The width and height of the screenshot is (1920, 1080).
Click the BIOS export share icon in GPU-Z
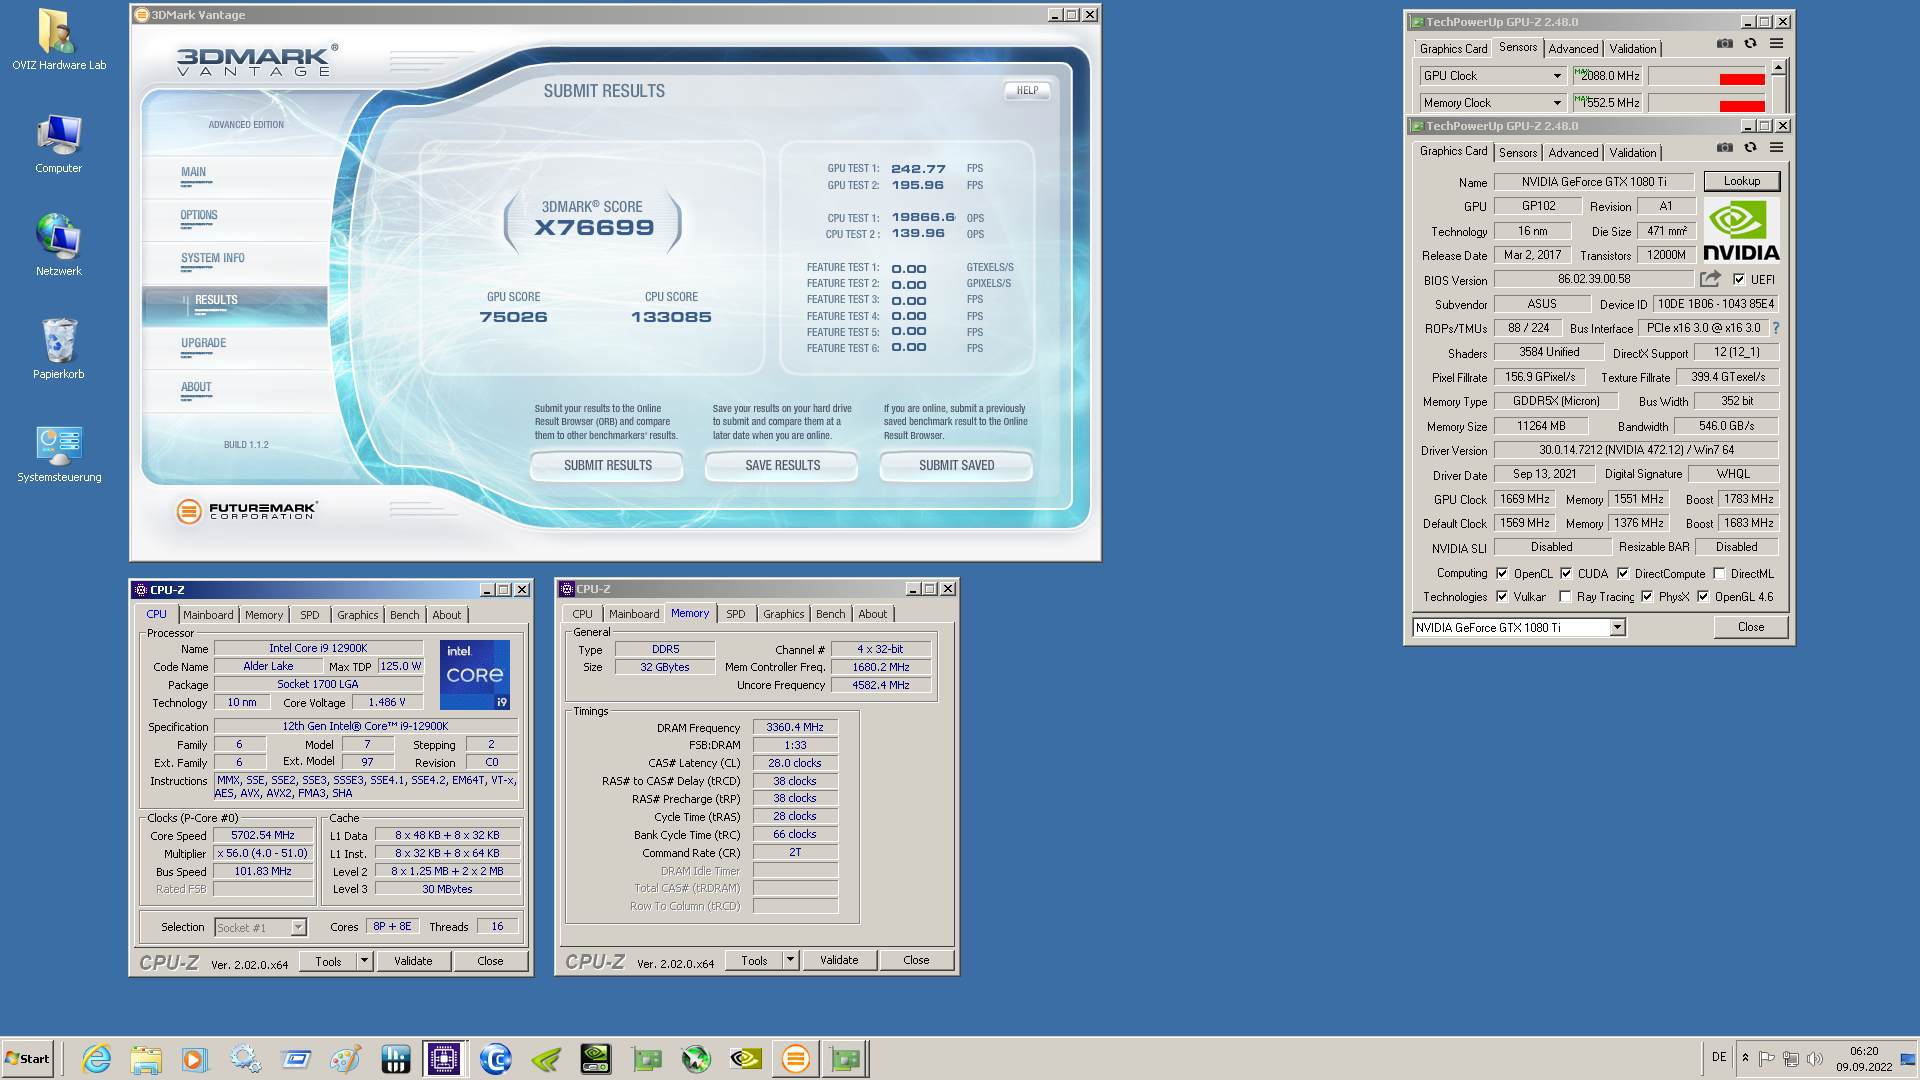(x=1710, y=279)
